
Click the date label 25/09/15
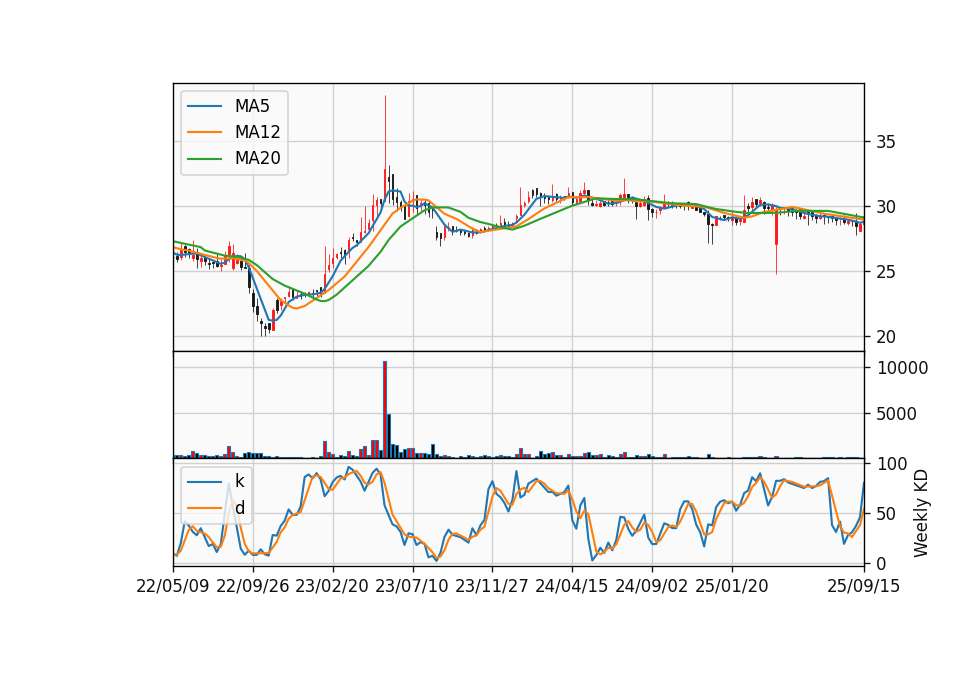pos(864,586)
